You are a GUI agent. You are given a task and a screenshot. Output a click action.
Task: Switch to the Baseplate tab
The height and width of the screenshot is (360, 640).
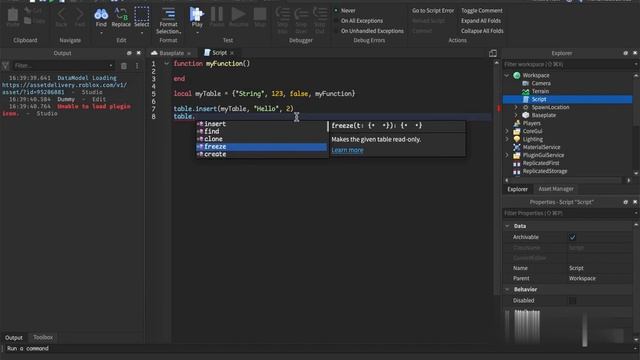[x=171, y=53]
